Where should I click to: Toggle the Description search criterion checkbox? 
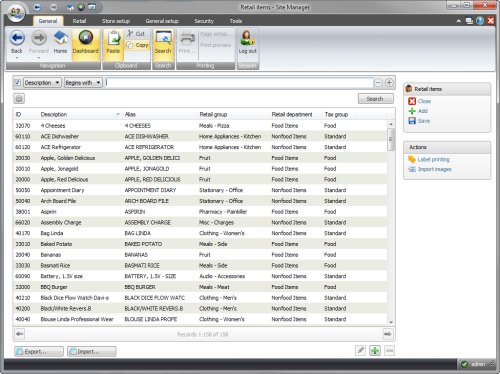(x=18, y=82)
